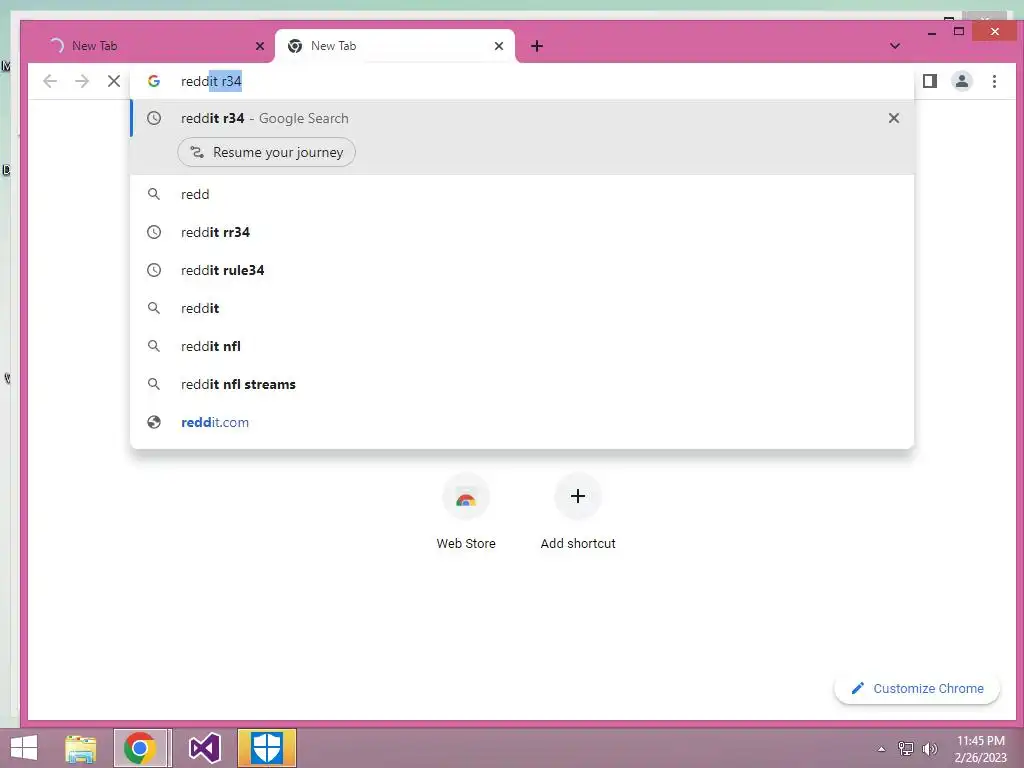The image size is (1024, 768).
Task: Choose the 'reddit nfl streams' suggestion
Action: click(x=522, y=384)
